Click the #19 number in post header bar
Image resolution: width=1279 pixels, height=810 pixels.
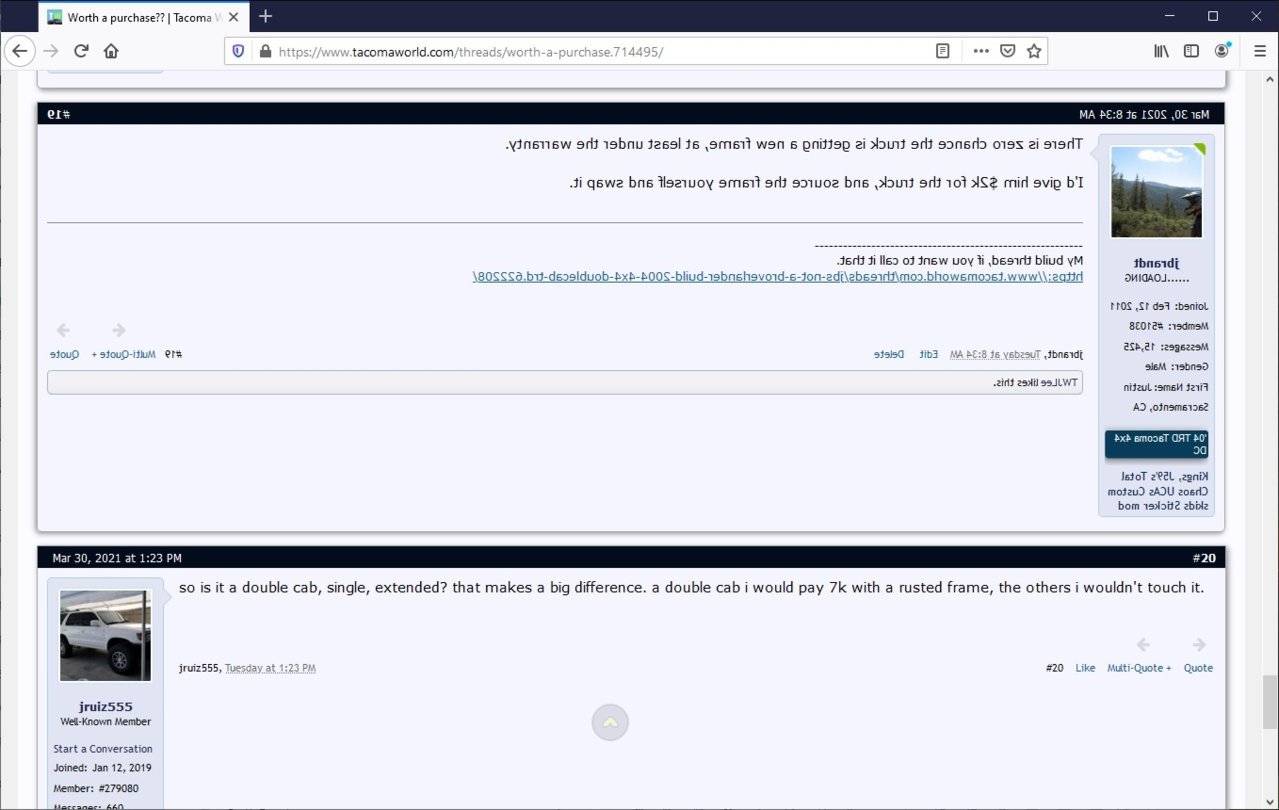pyautogui.click(x=58, y=114)
